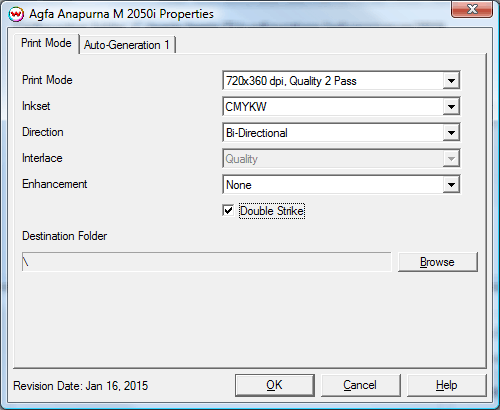The width and height of the screenshot is (500, 410).
Task: Close the Agfa Anapurna Properties dialog
Action: click(x=472, y=9)
